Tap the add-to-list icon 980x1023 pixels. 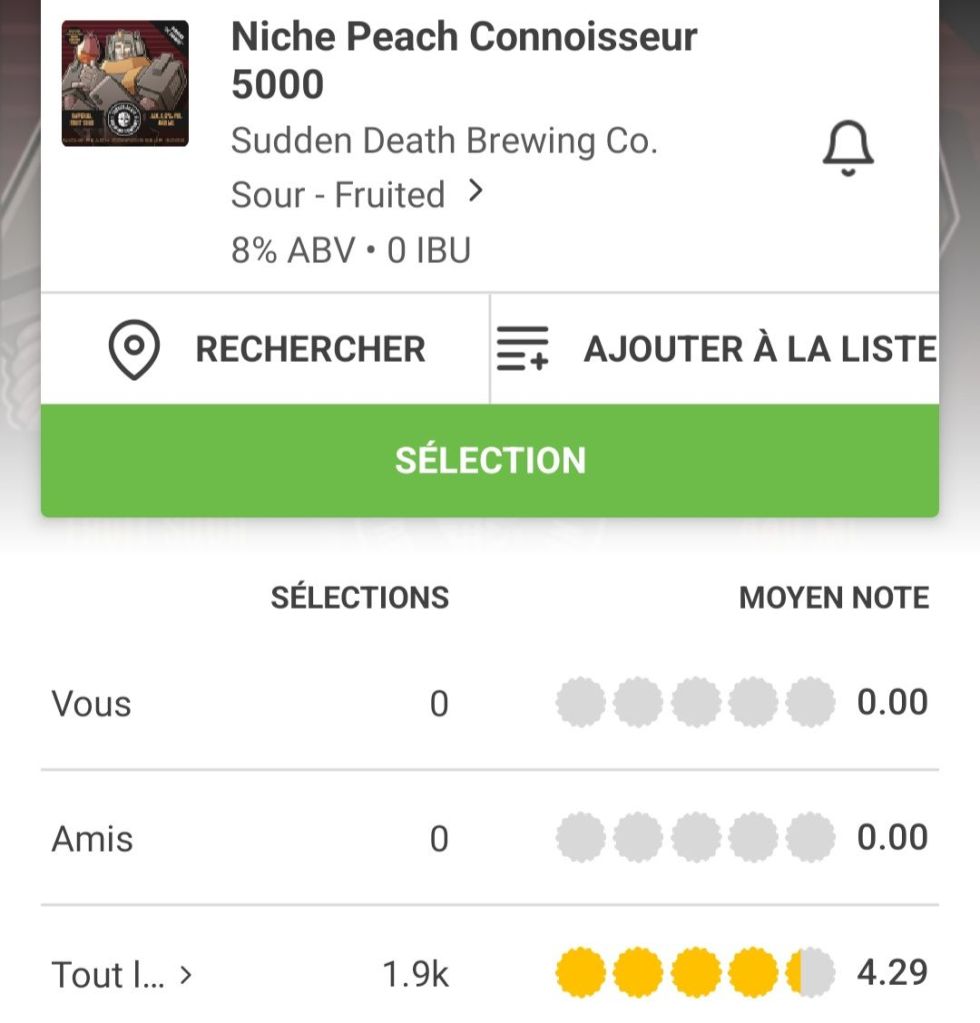(523, 349)
